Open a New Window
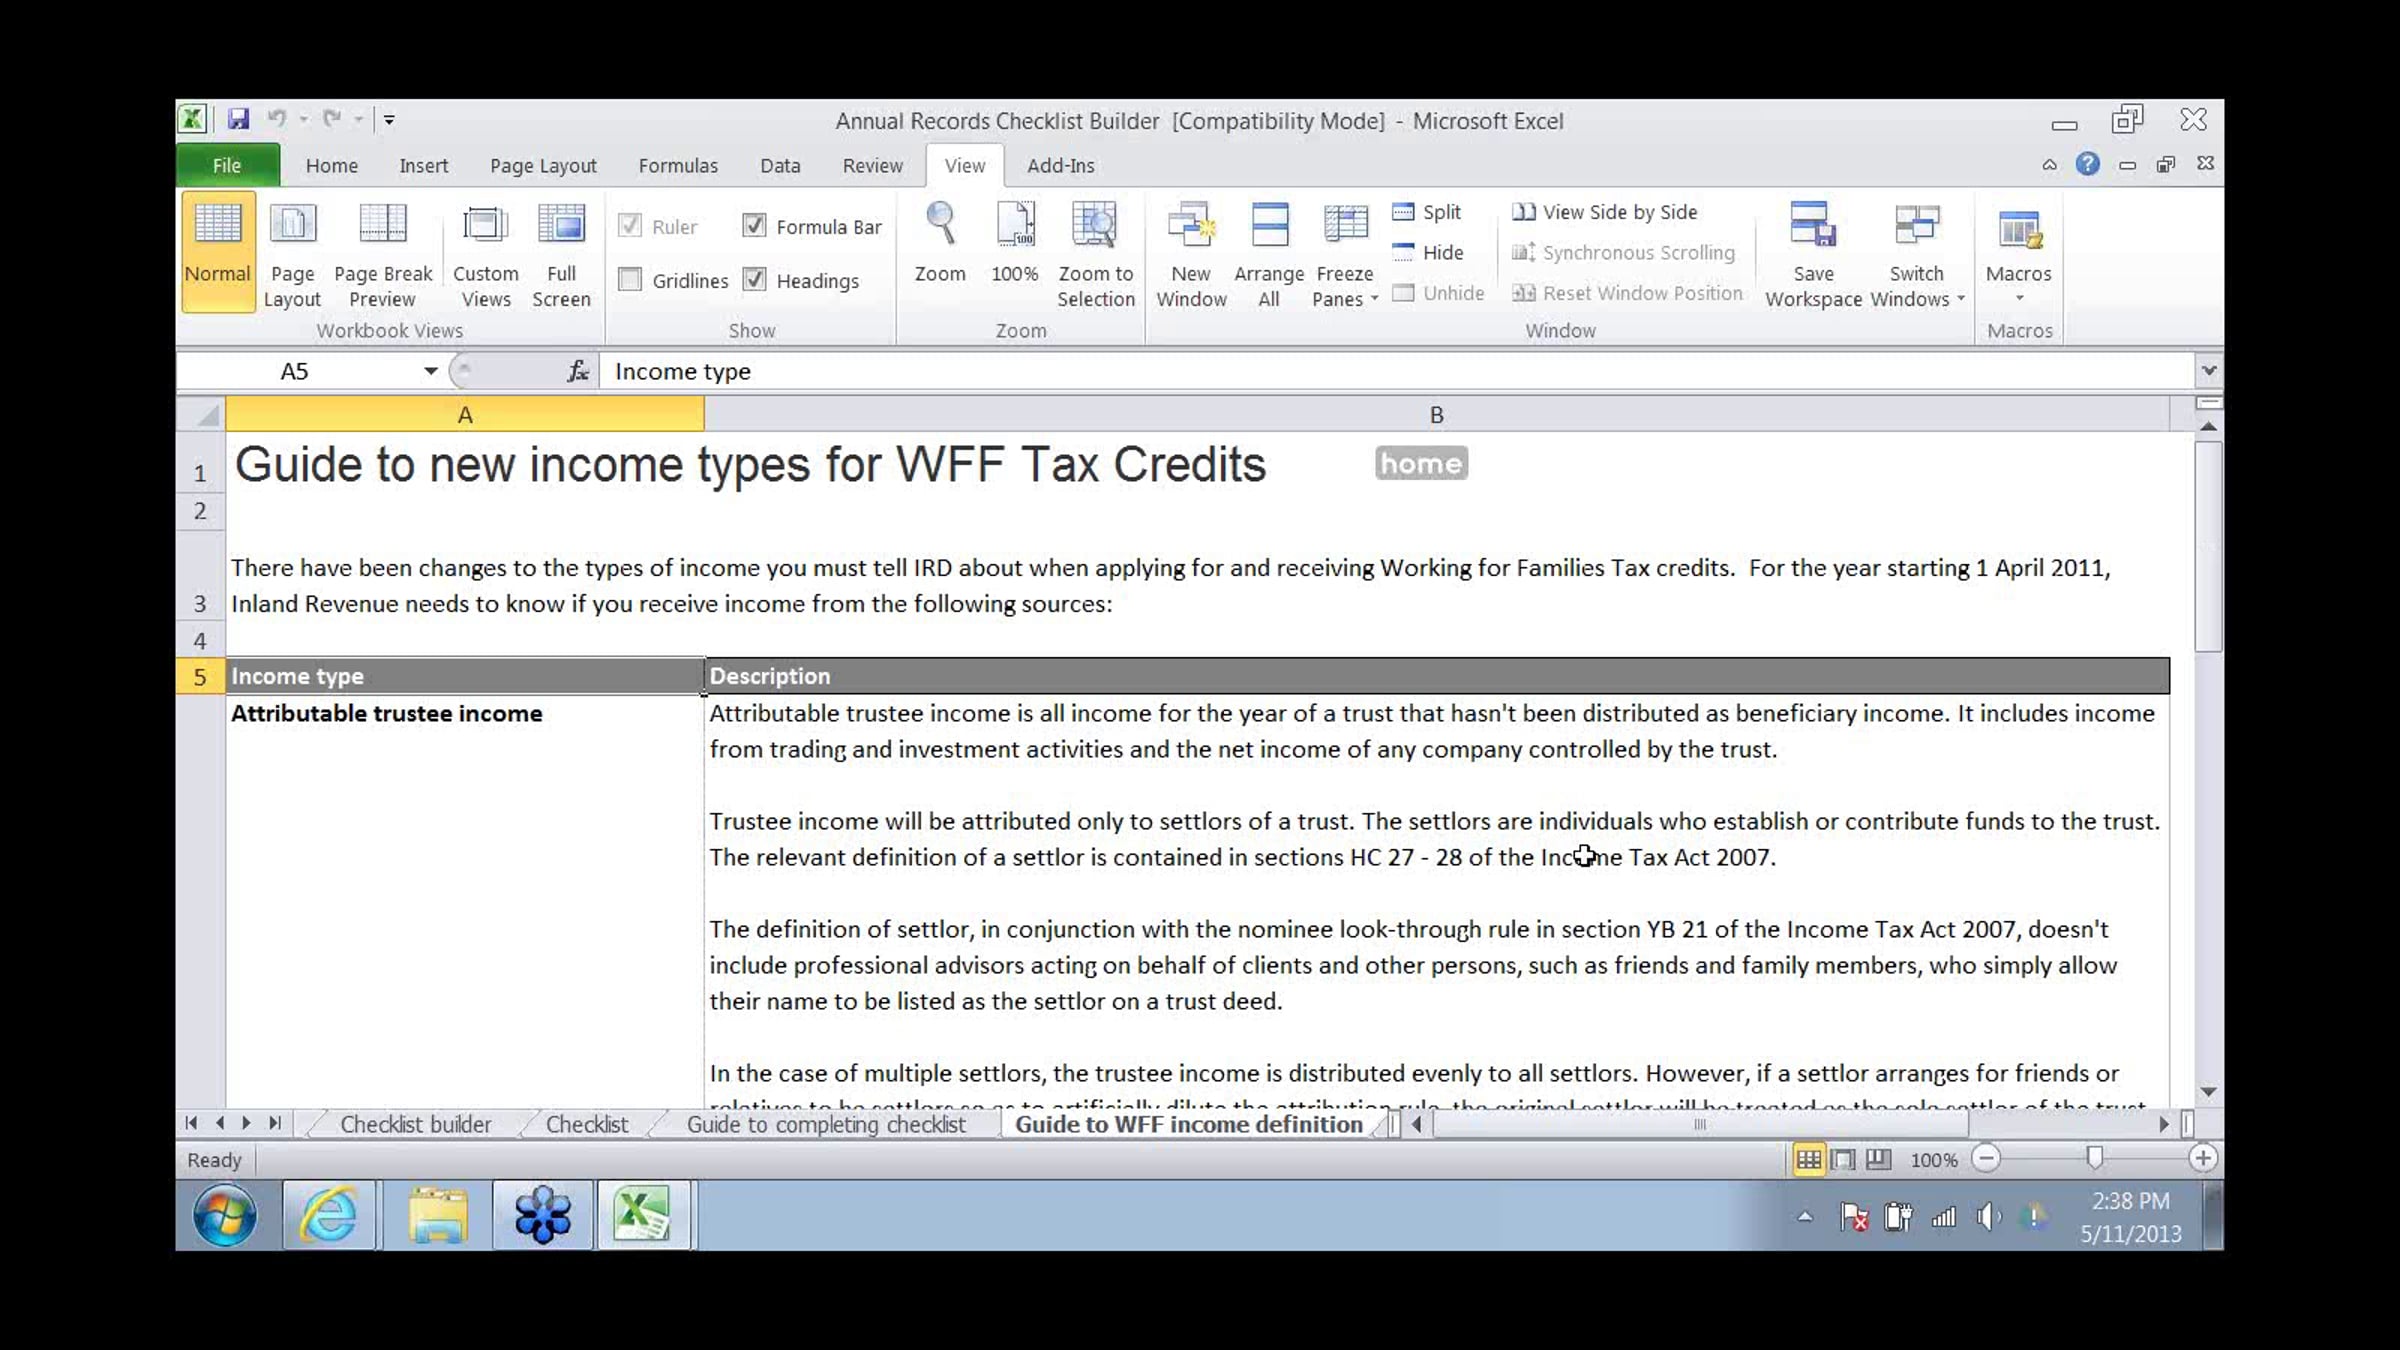Screen dimensions: 2400x1350 coord(1191,226)
